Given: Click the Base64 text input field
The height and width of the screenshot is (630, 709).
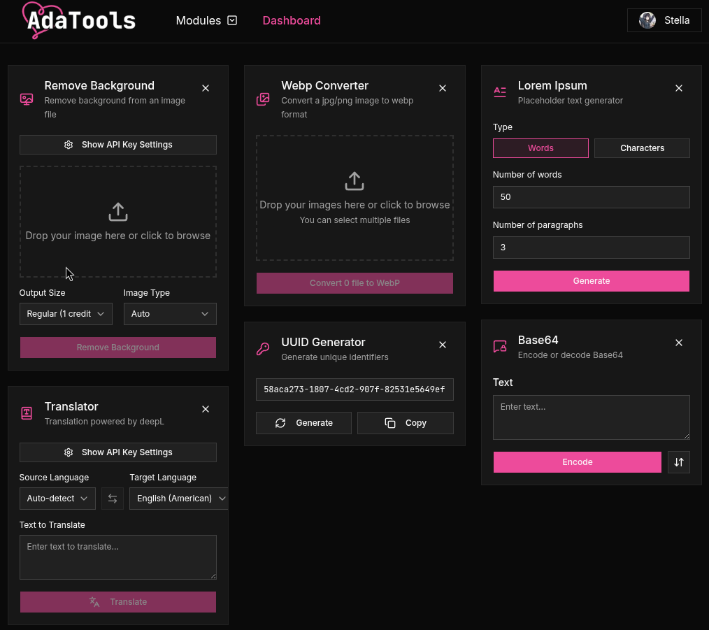Looking at the screenshot, I should point(591,417).
